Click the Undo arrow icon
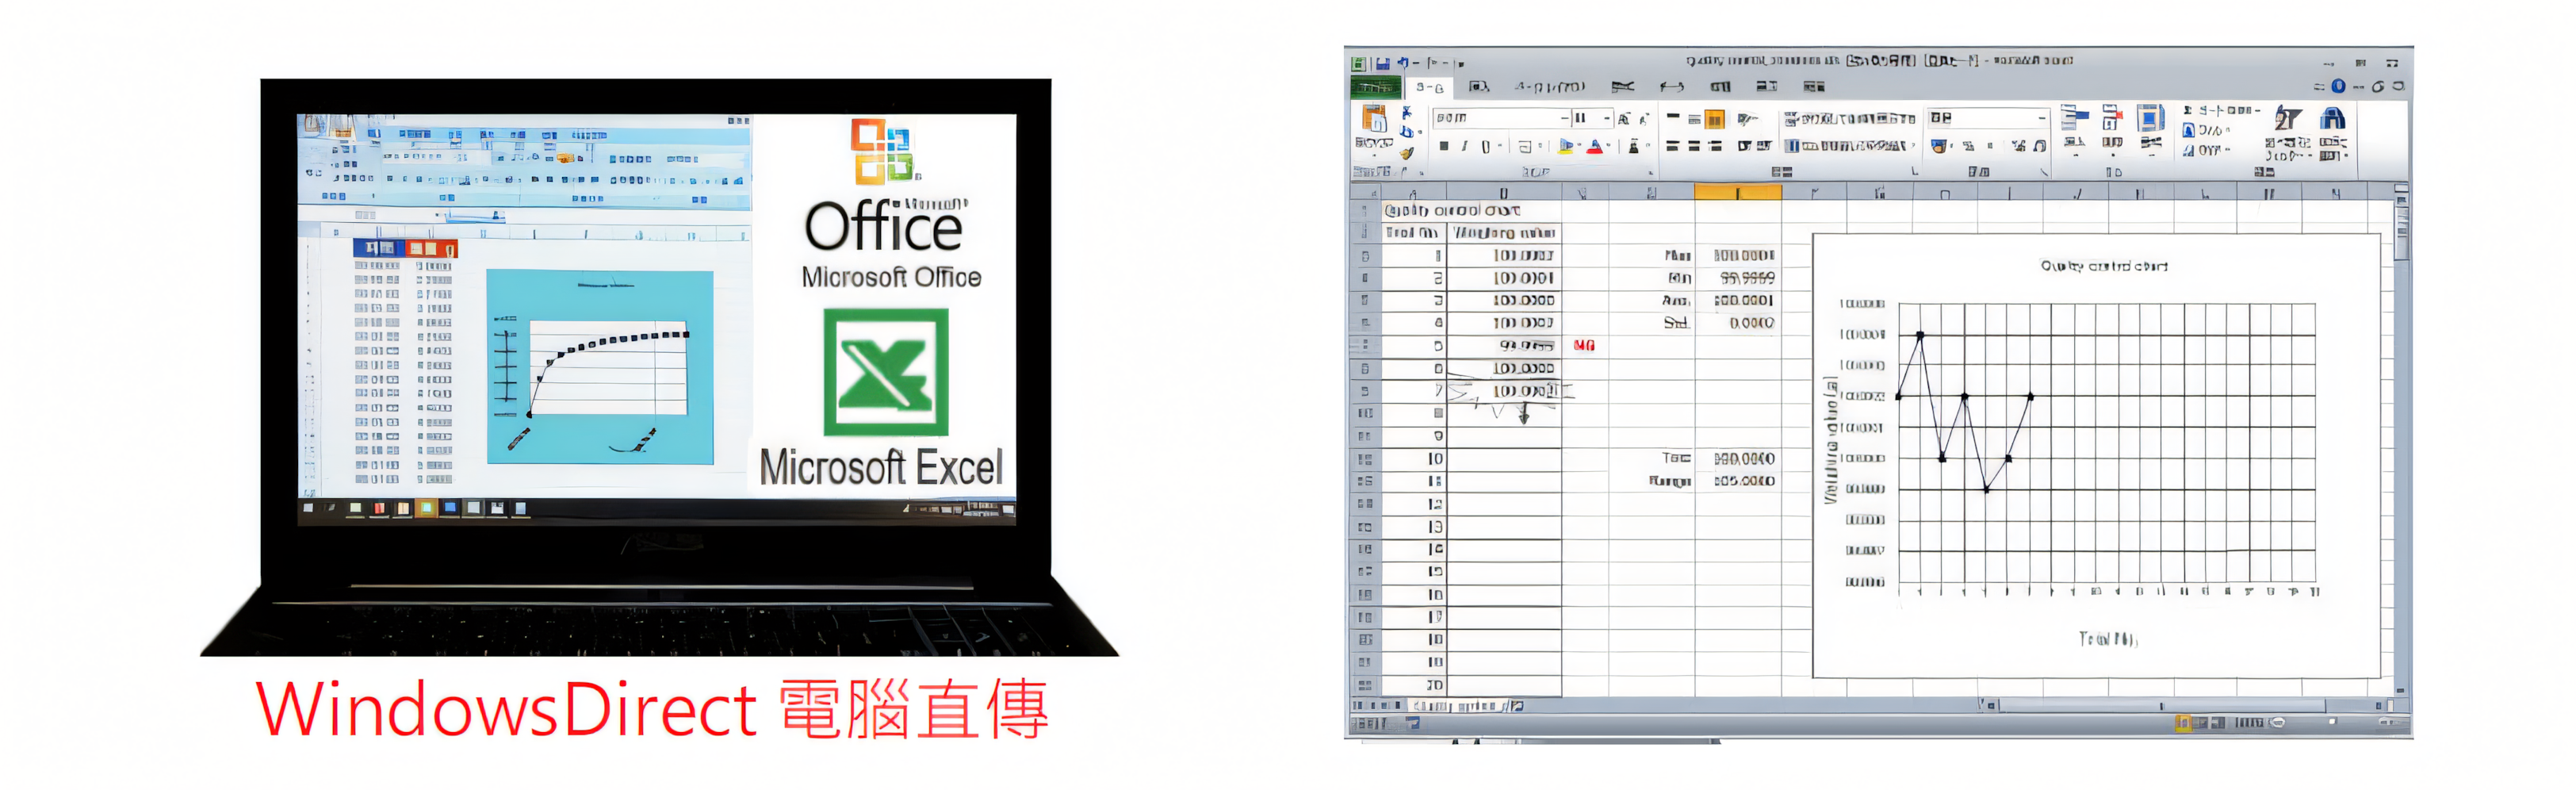The width and height of the screenshot is (2576, 790). [1402, 63]
